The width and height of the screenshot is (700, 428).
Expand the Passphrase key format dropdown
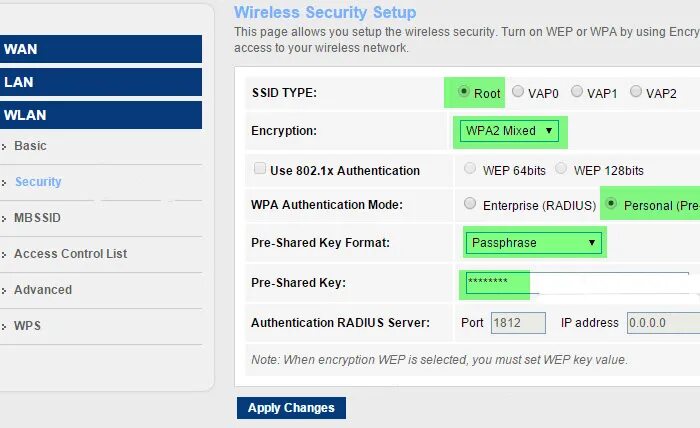coord(533,242)
